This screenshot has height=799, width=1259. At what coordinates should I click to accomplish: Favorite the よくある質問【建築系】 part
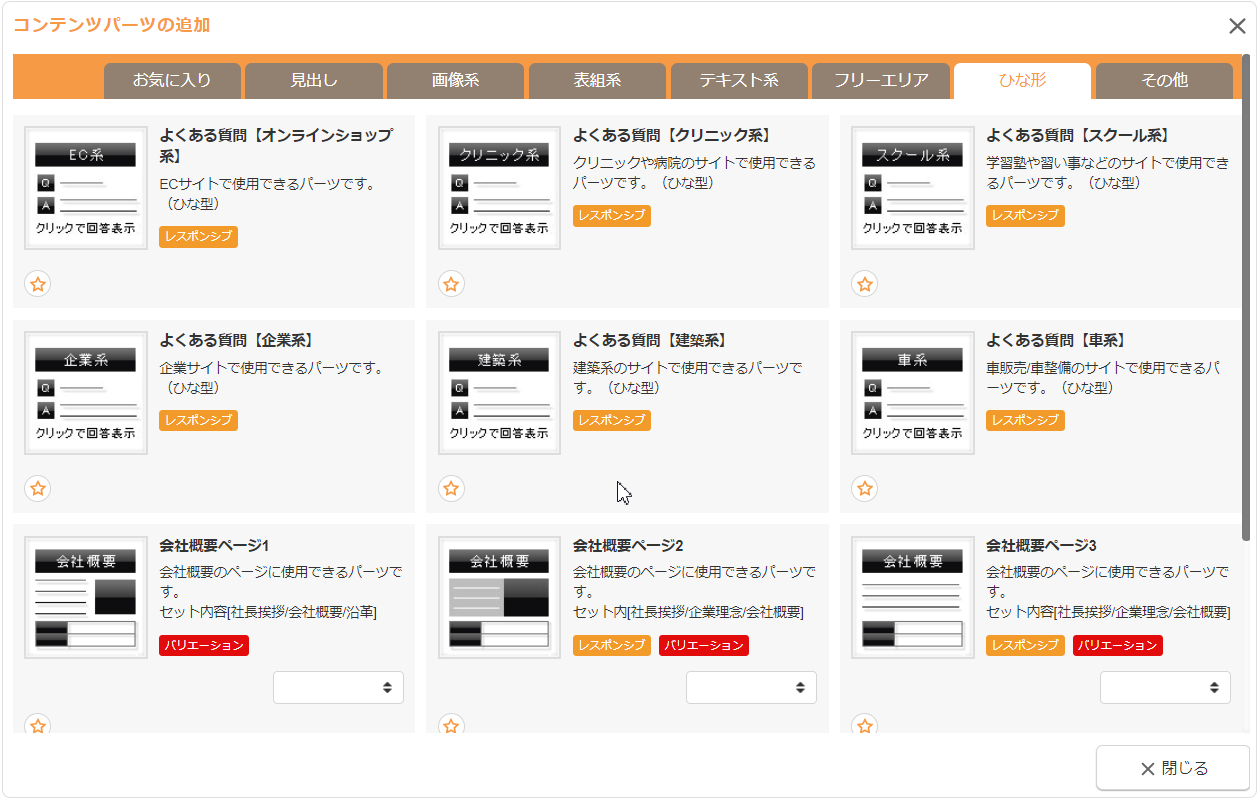click(x=451, y=489)
